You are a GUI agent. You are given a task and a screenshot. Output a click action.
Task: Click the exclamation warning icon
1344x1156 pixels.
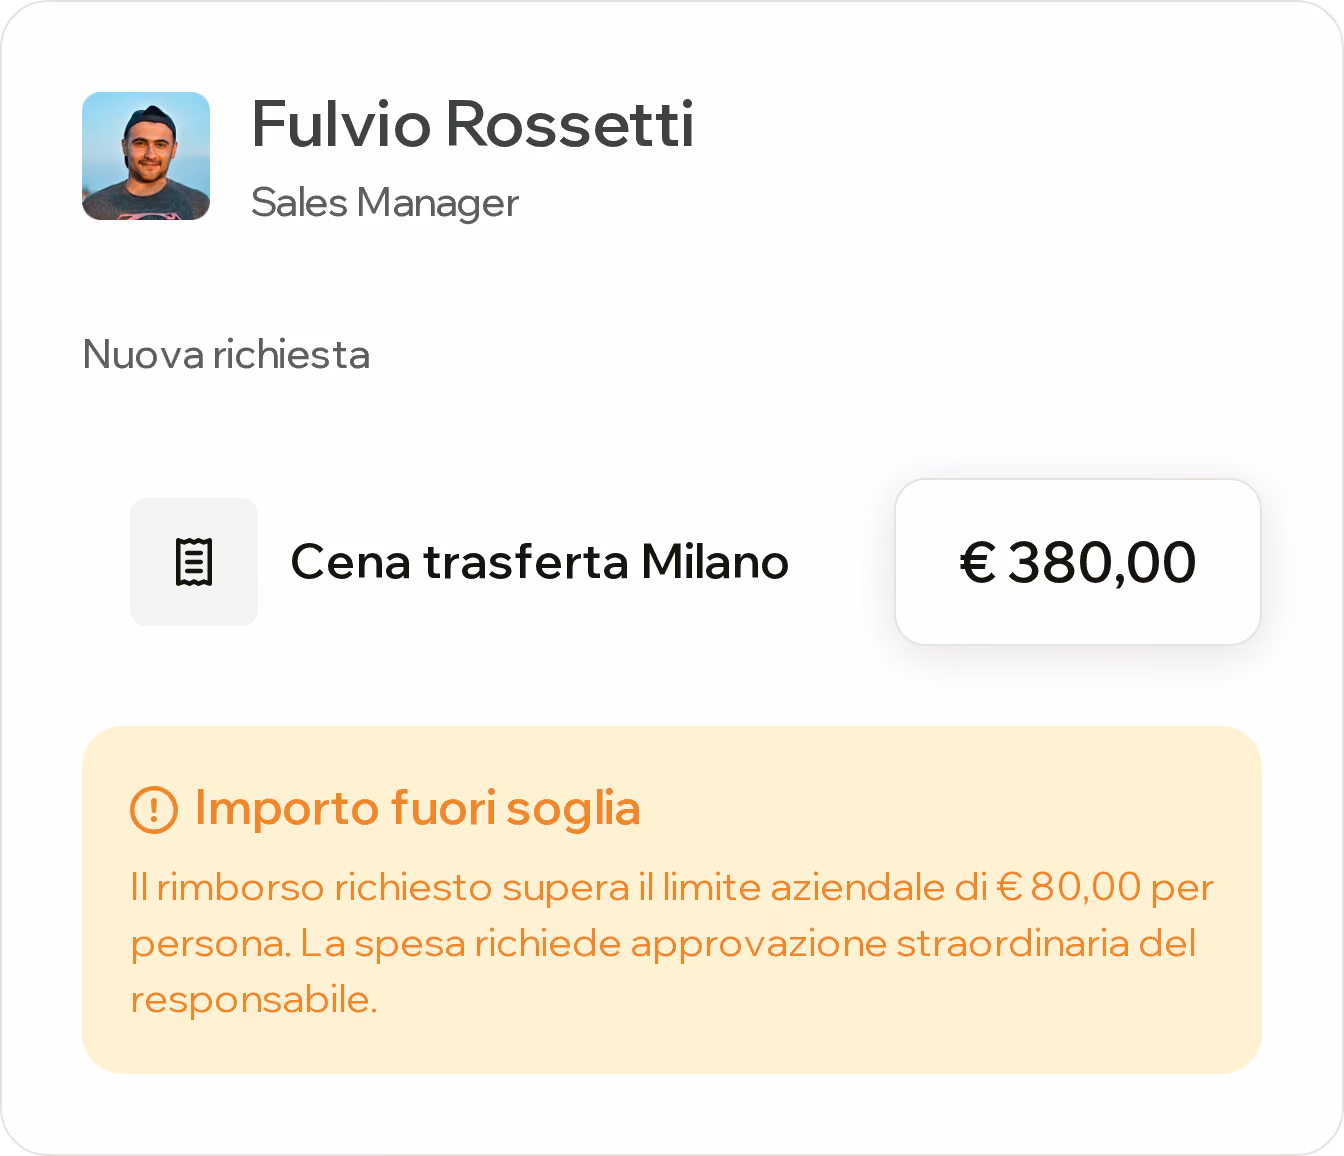coord(154,809)
